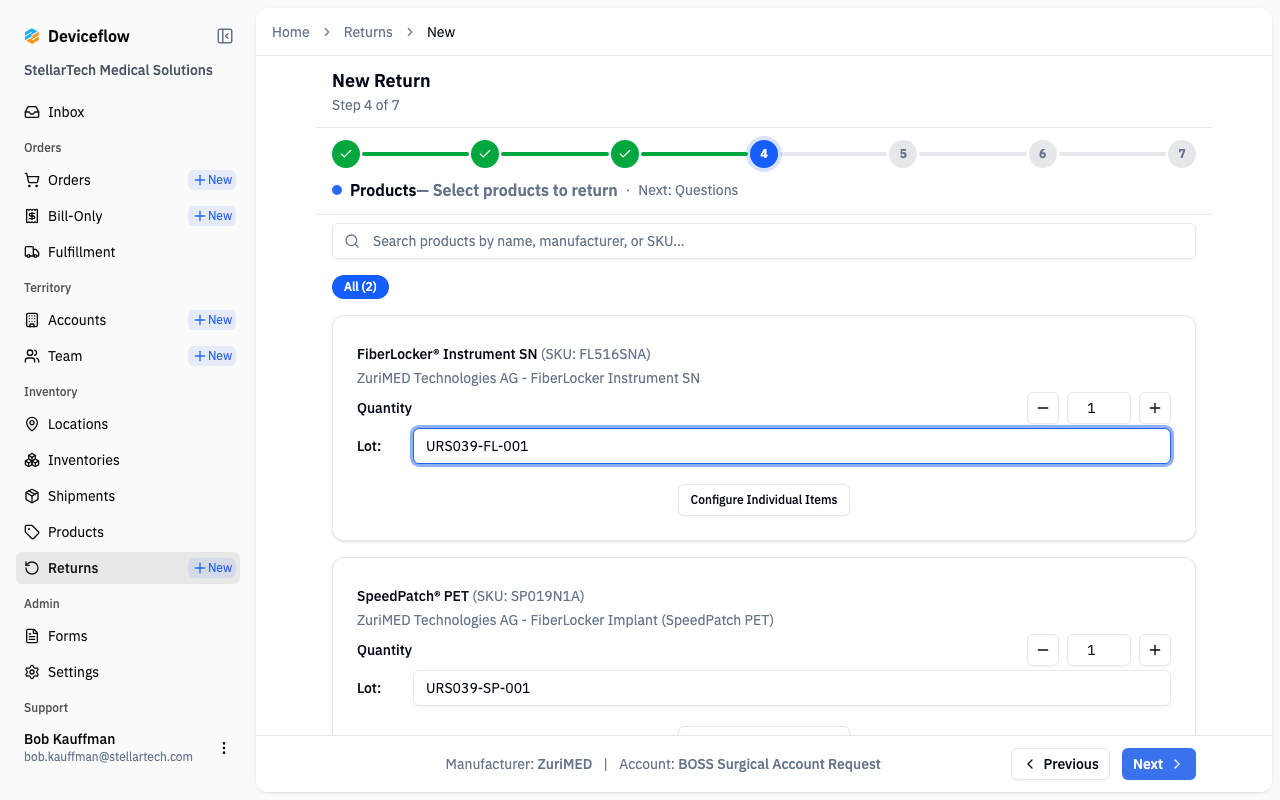Screen dimensions: 1280x800
Task: Go to Home breadcrumb
Action: click(x=291, y=32)
